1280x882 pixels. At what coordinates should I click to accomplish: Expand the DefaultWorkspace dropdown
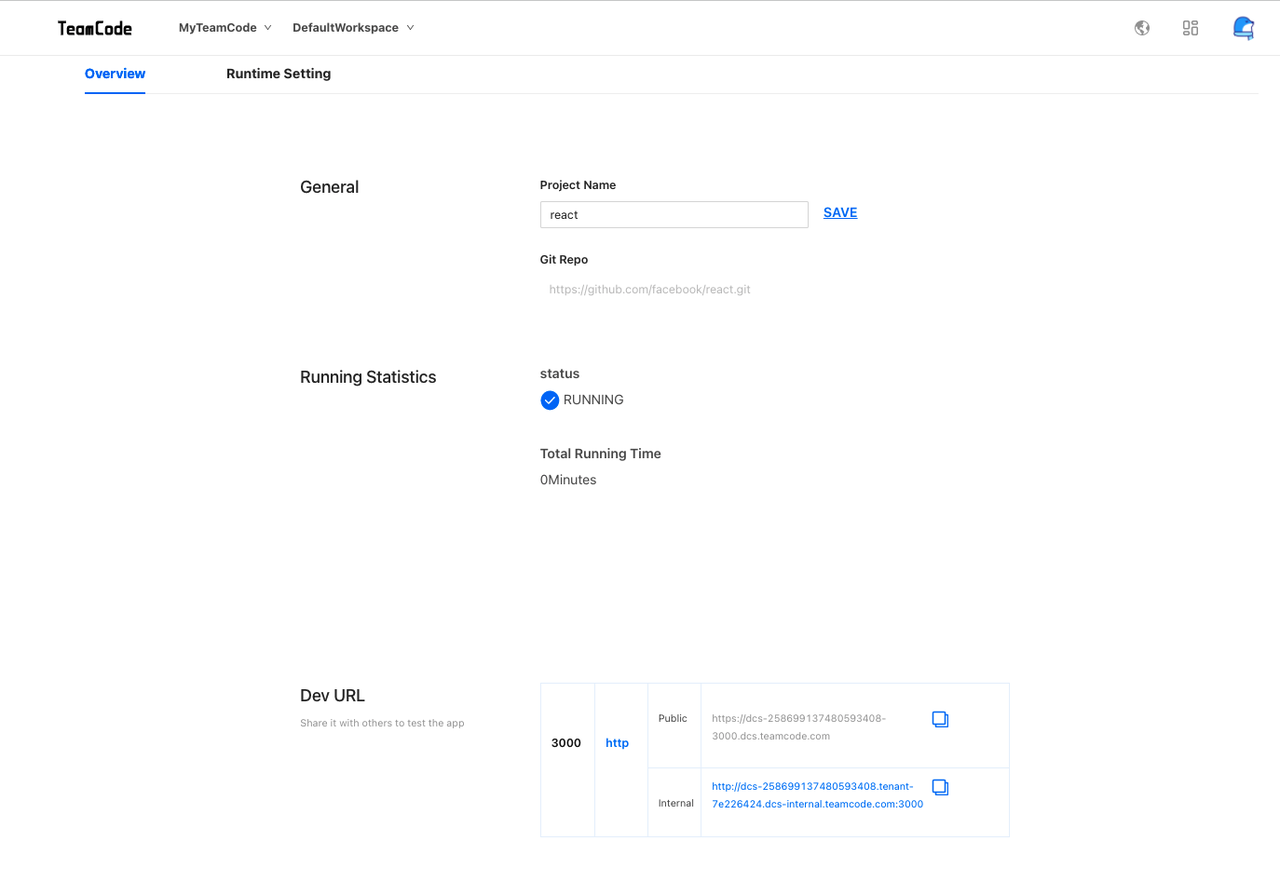[x=353, y=28]
